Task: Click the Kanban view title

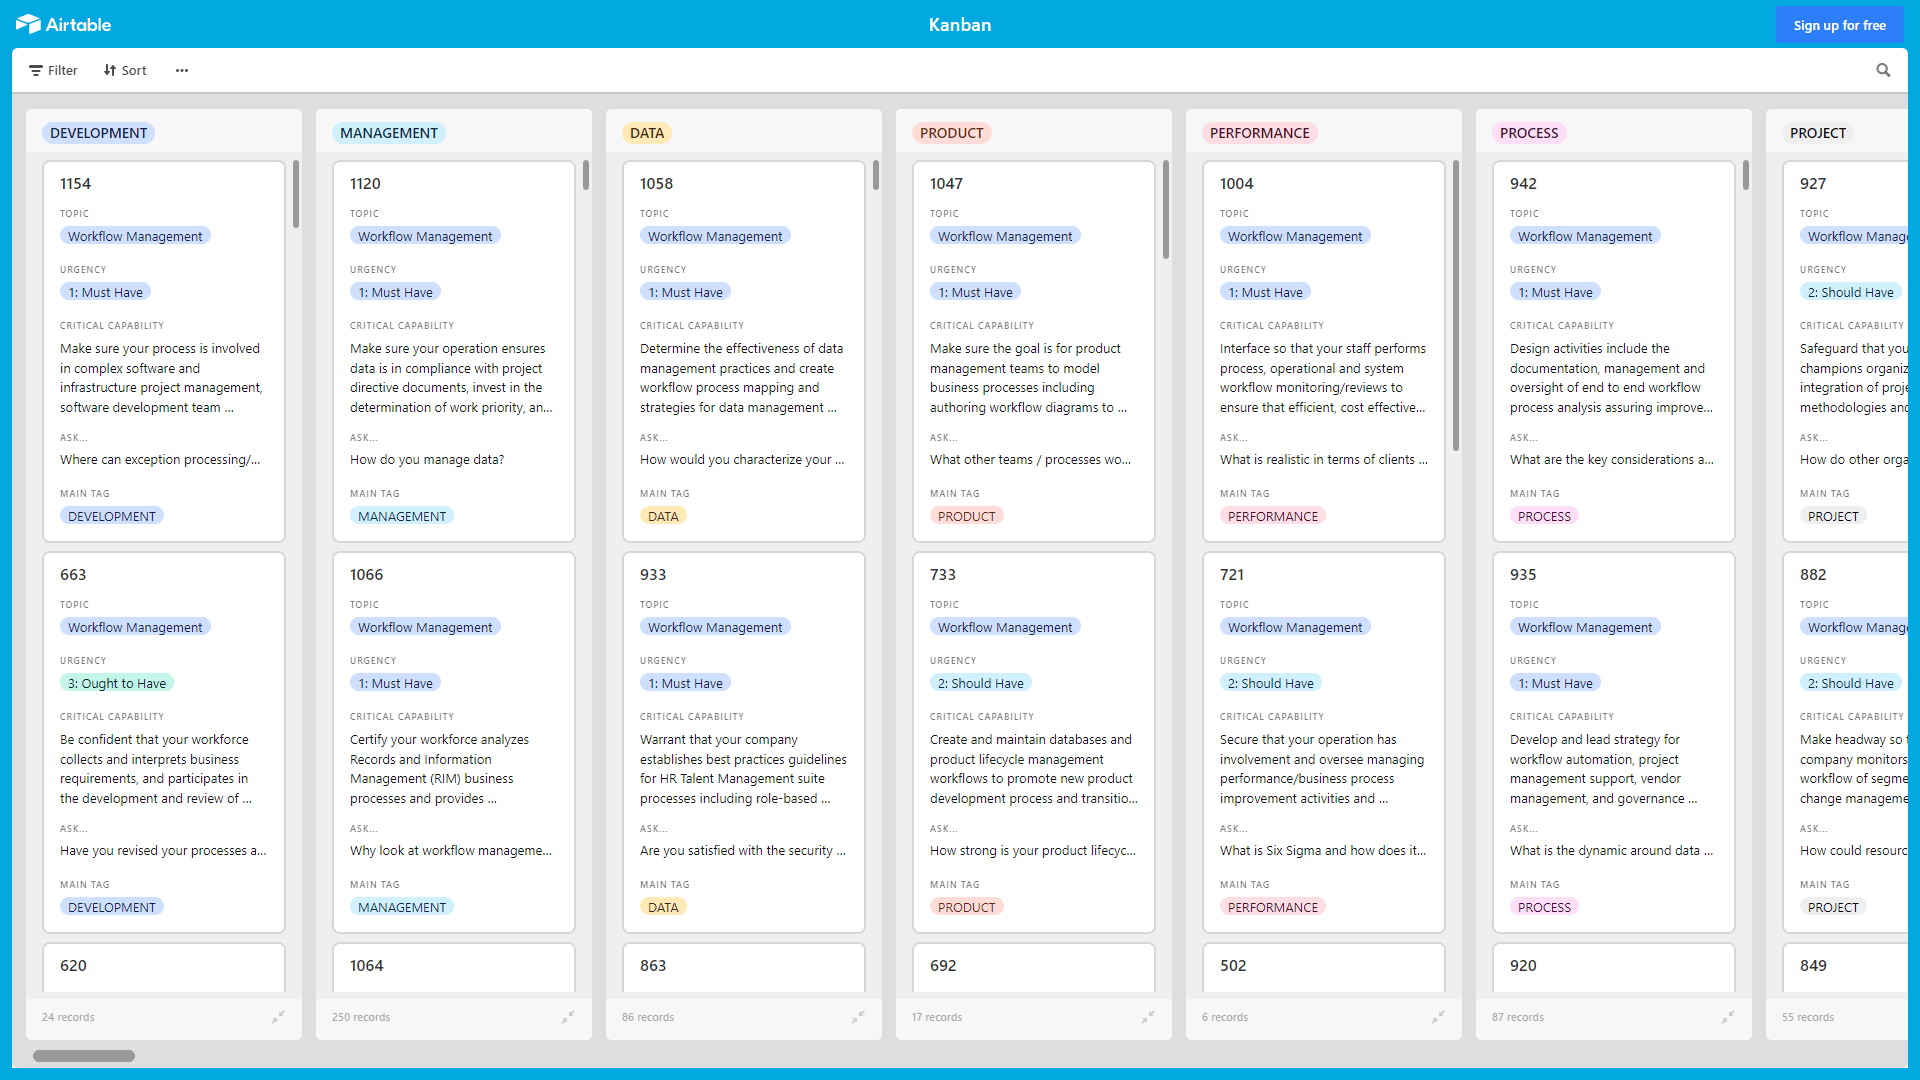Action: (x=959, y=24)
